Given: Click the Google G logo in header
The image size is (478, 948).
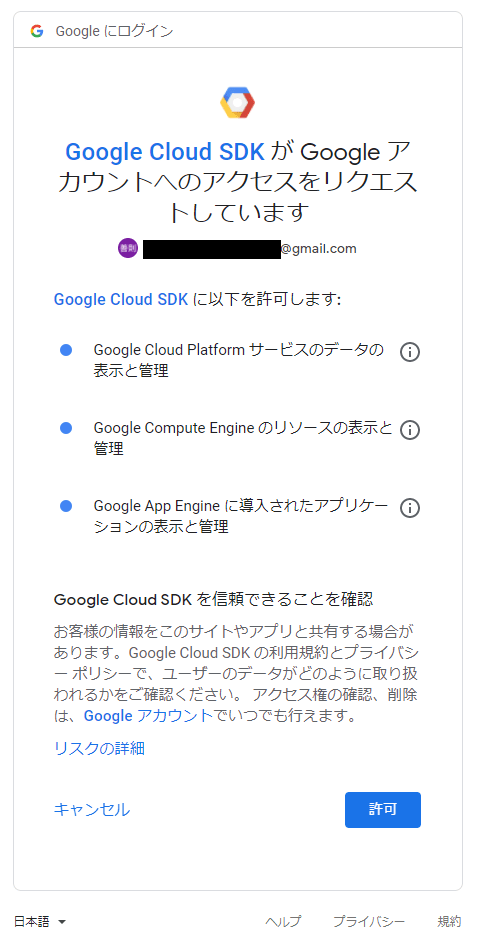Looking at the screenshot, I should point(37,31).
